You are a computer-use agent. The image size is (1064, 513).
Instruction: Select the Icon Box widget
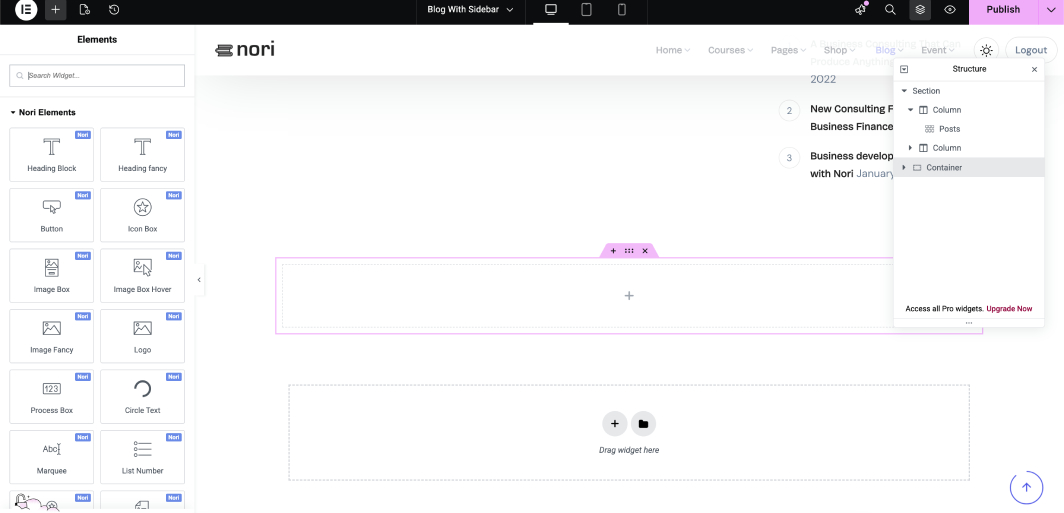click(x=142, y=215)
